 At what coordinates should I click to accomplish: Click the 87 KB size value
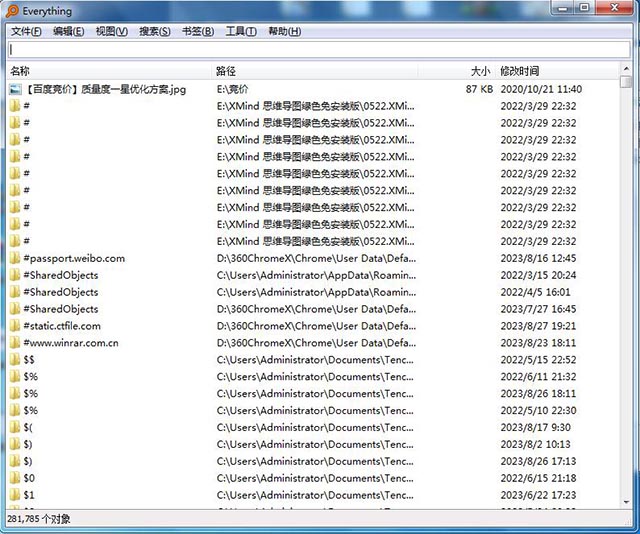[480, 89]
